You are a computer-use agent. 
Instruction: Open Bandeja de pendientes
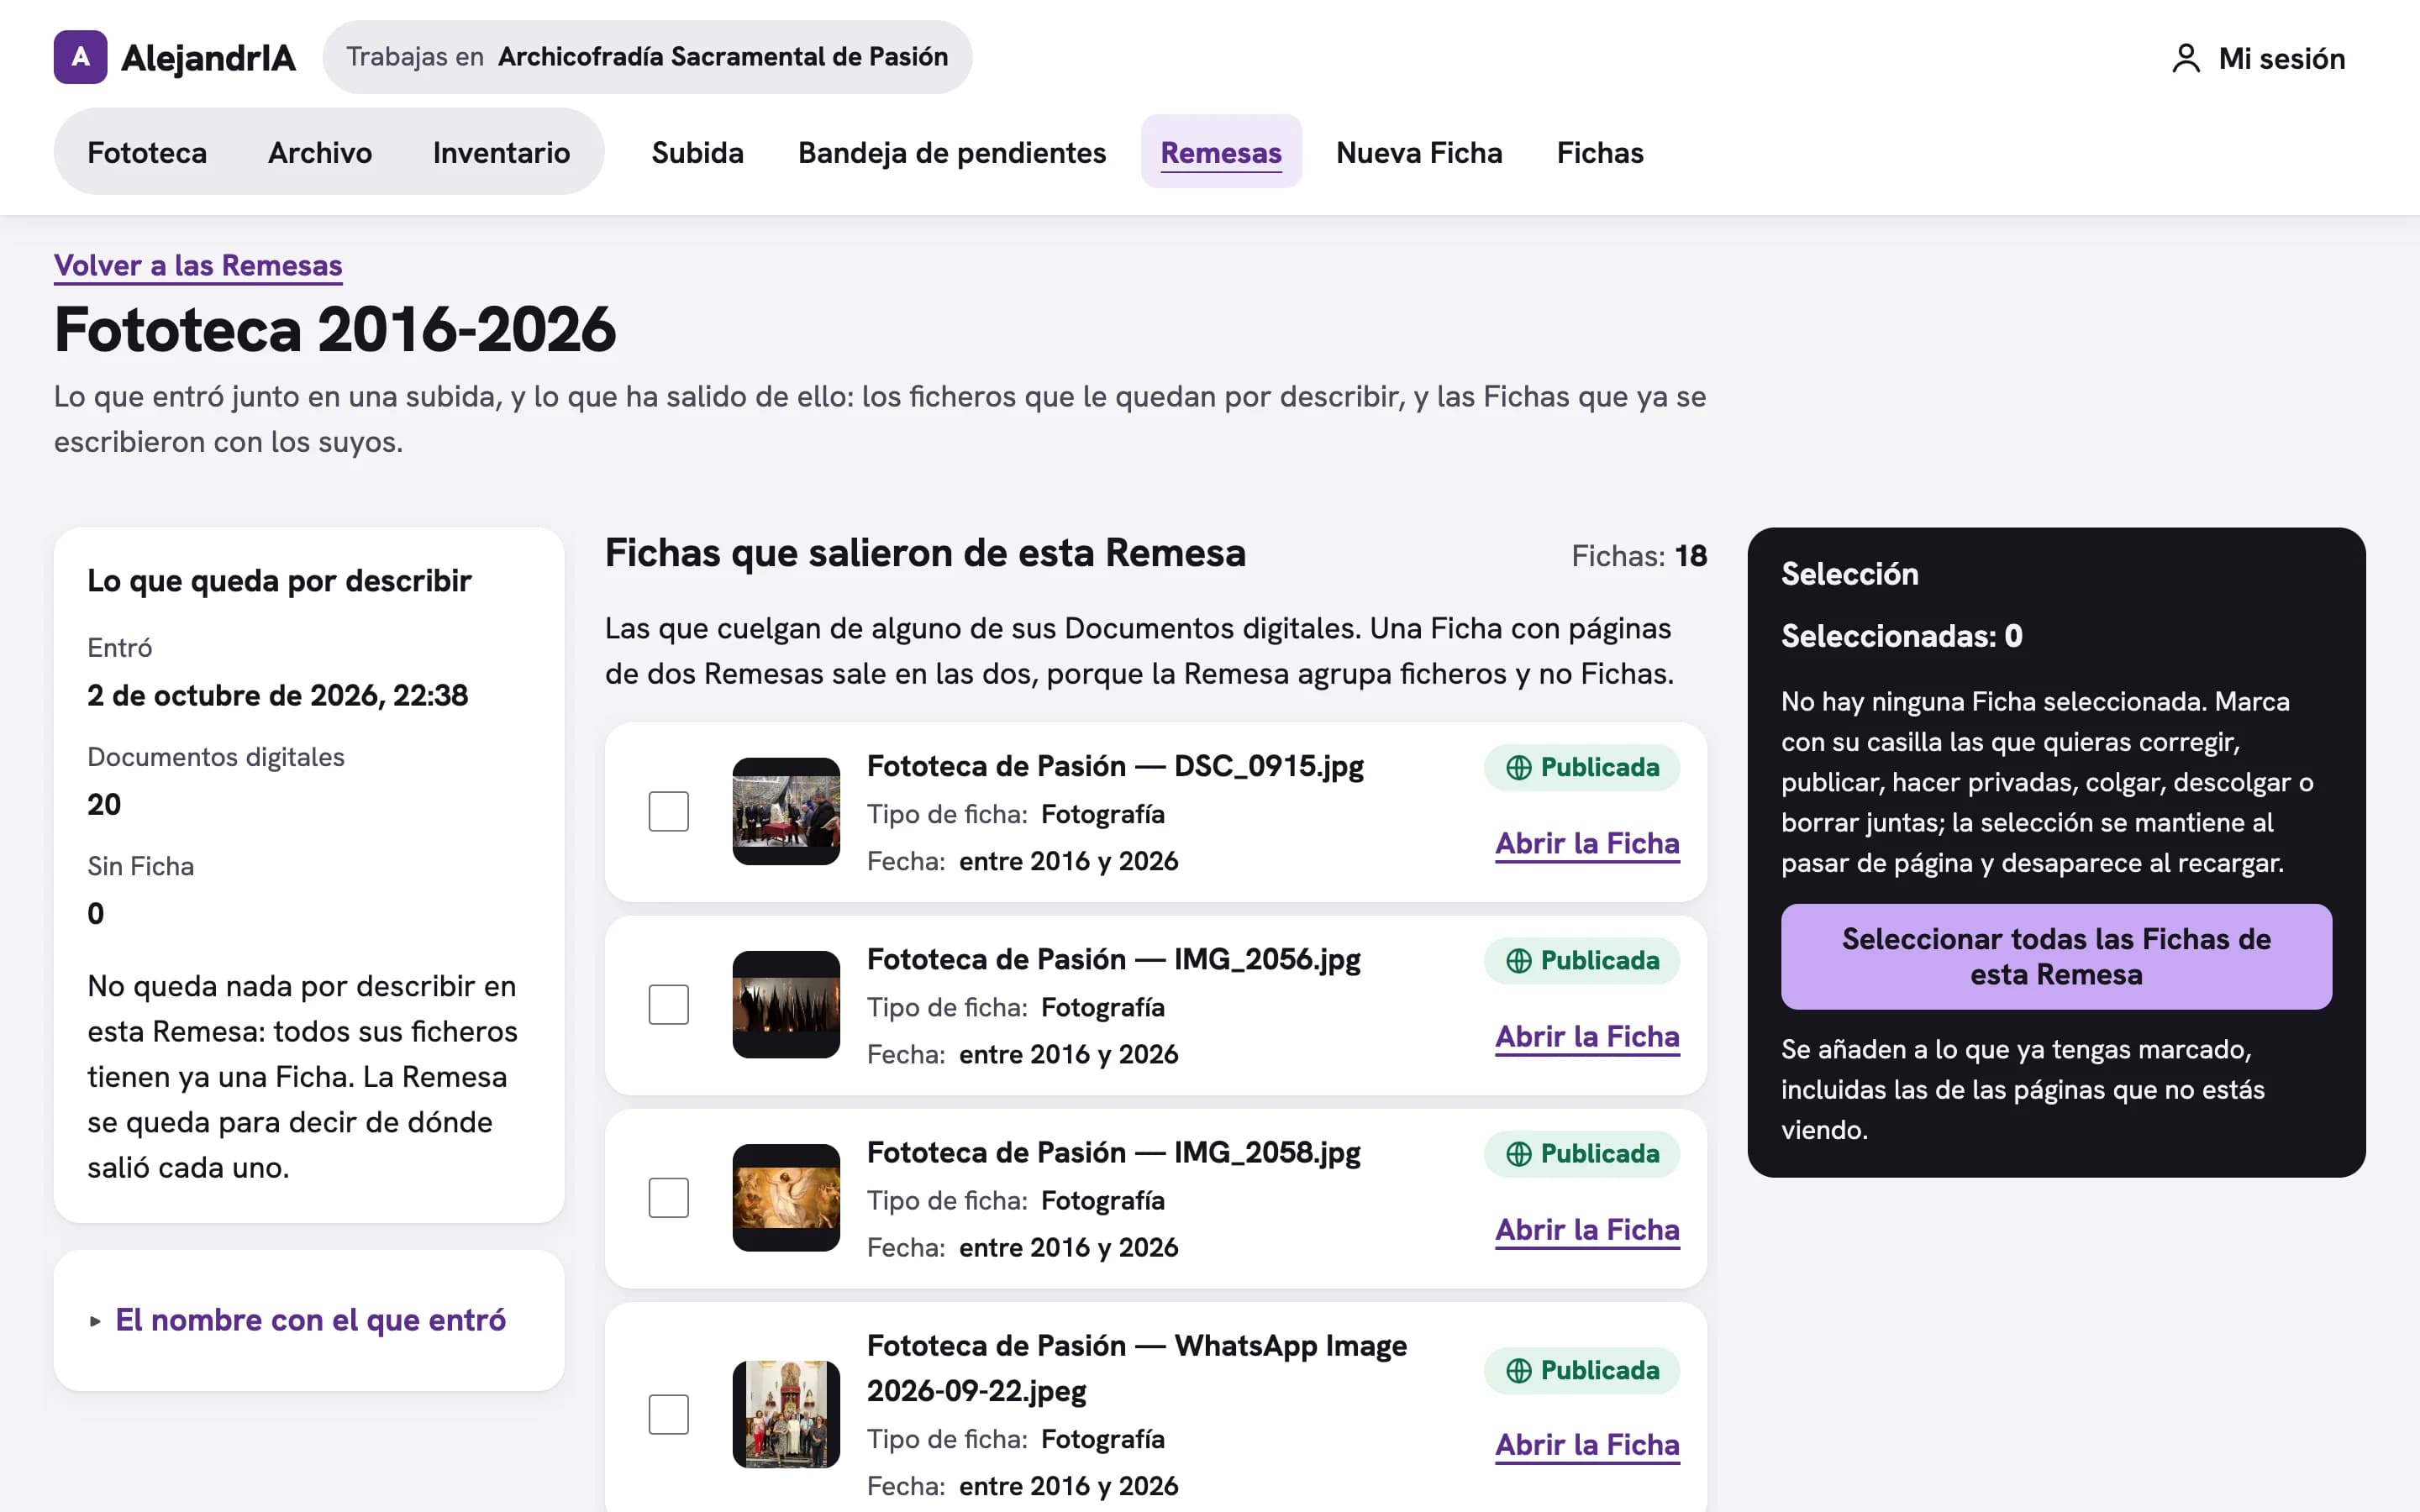pyautogui.click(x=952, y=152)
